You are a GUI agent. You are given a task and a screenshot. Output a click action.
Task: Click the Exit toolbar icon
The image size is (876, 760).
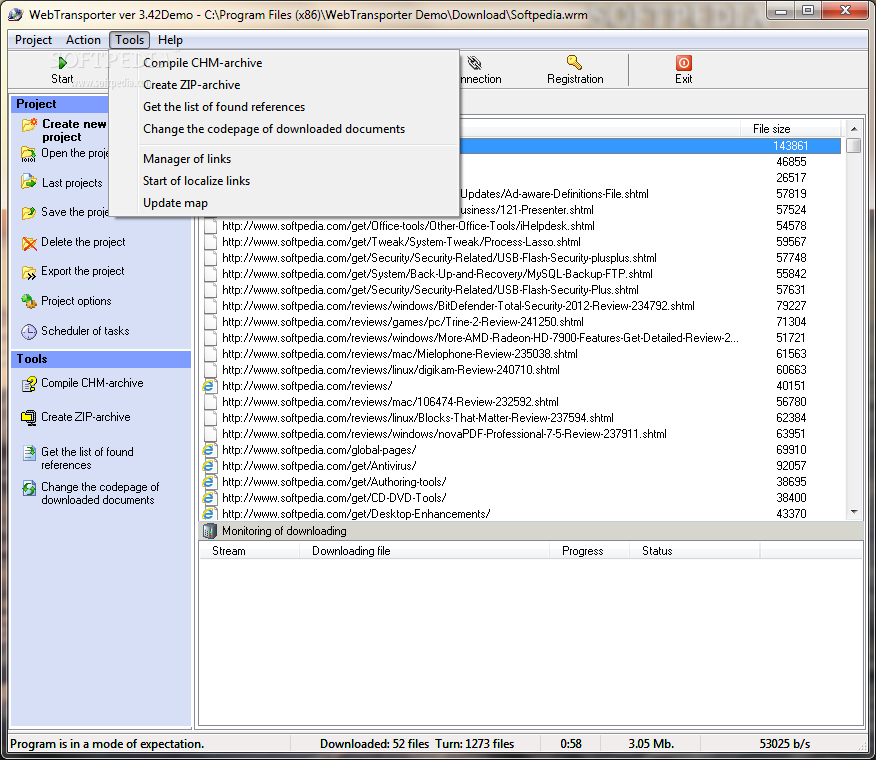pyautogui.click(x=683, y=63)
